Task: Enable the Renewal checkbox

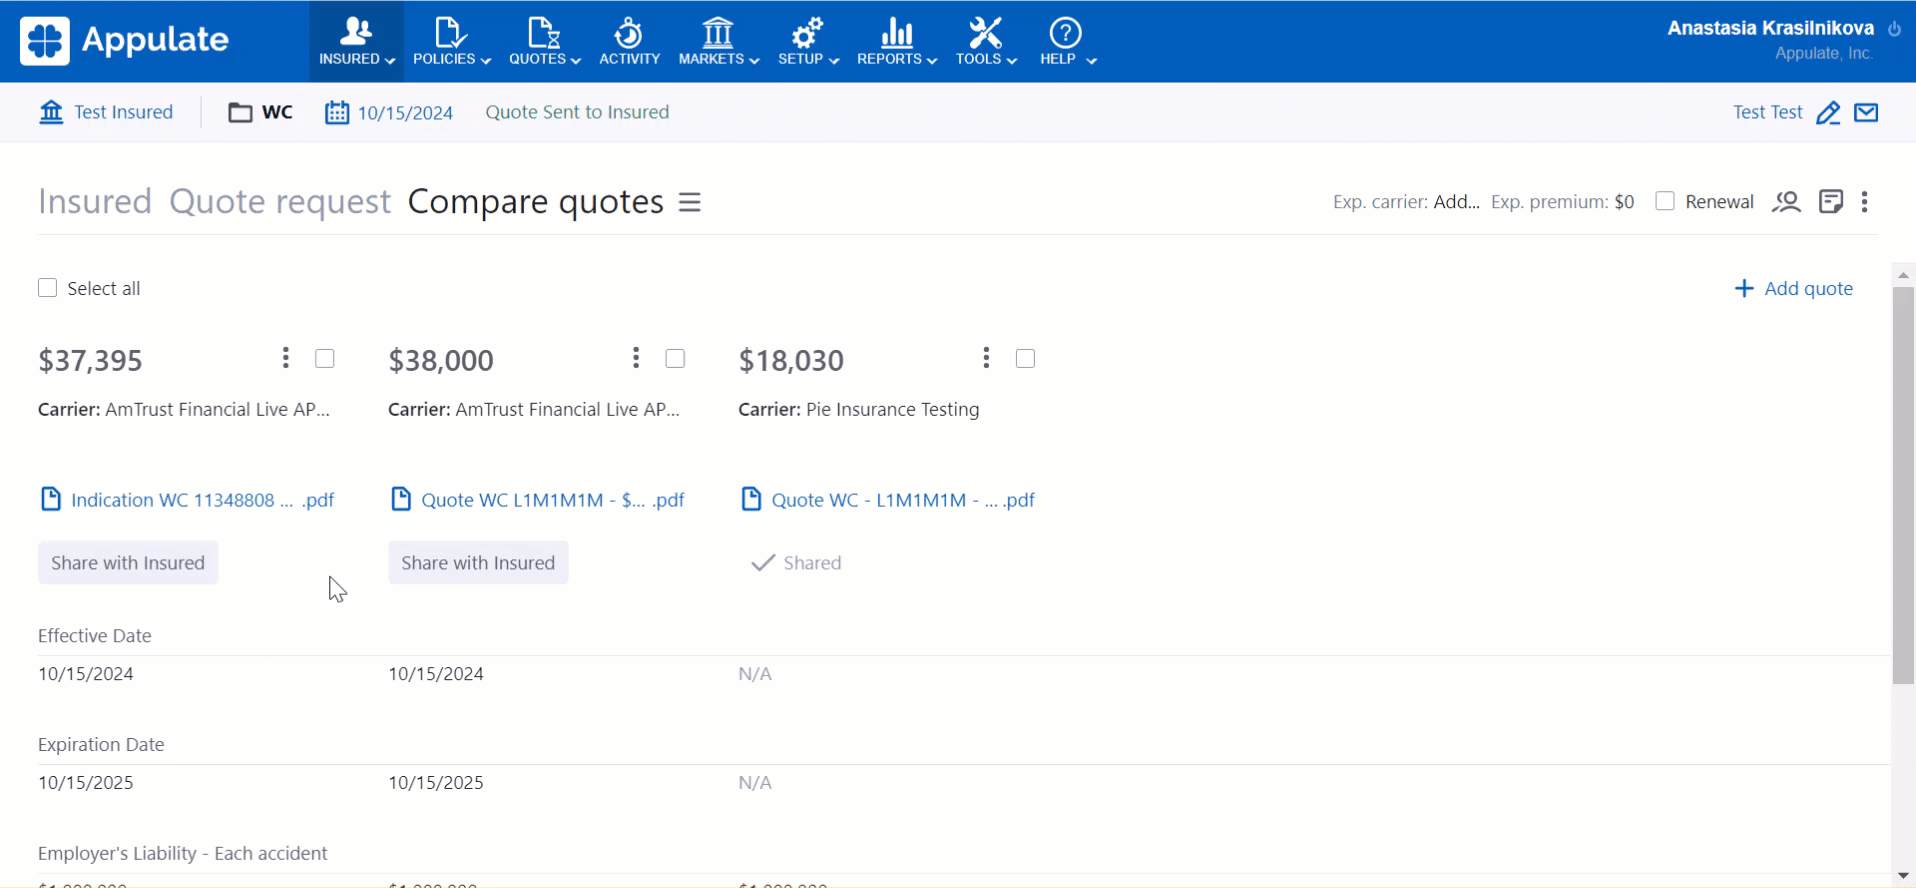Action: pyautogui.click(x=1665, y=201)
